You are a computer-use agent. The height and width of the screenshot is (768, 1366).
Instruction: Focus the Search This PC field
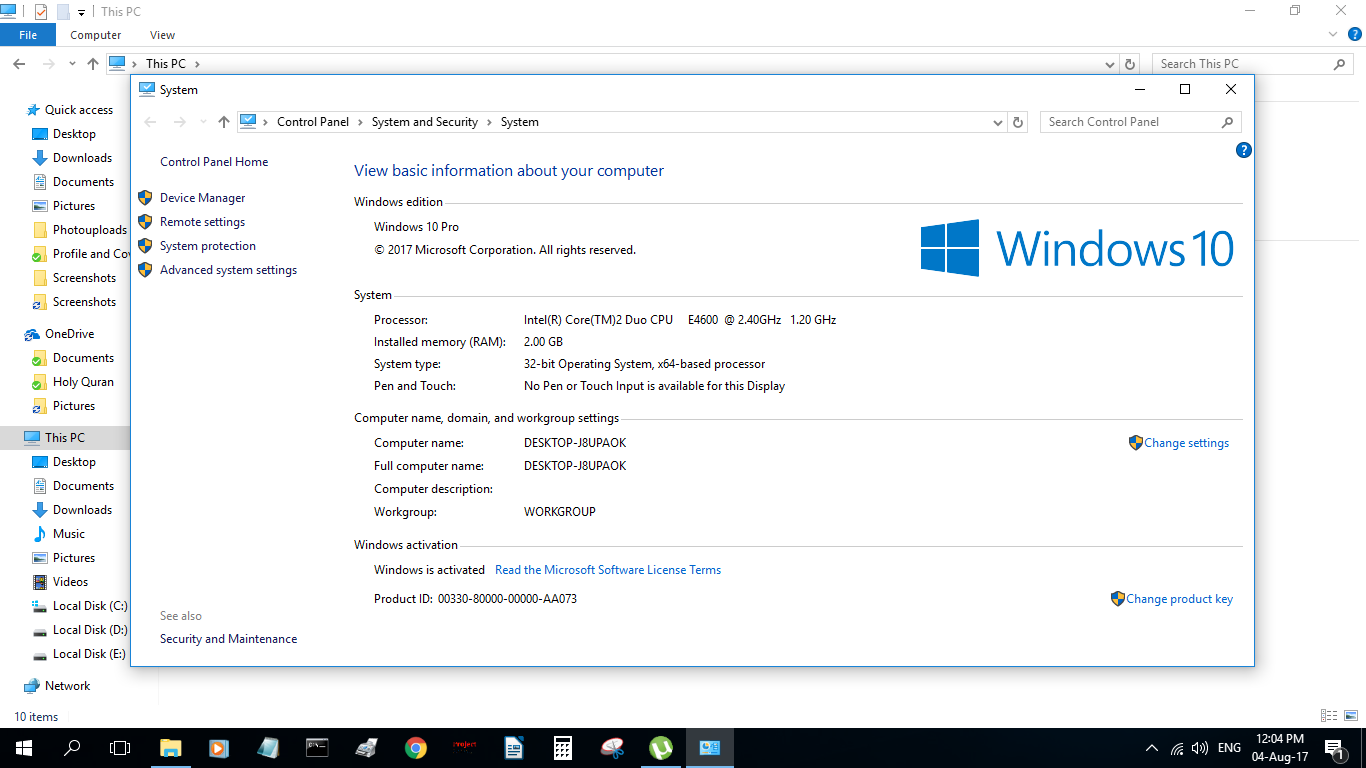(1254, 64)
